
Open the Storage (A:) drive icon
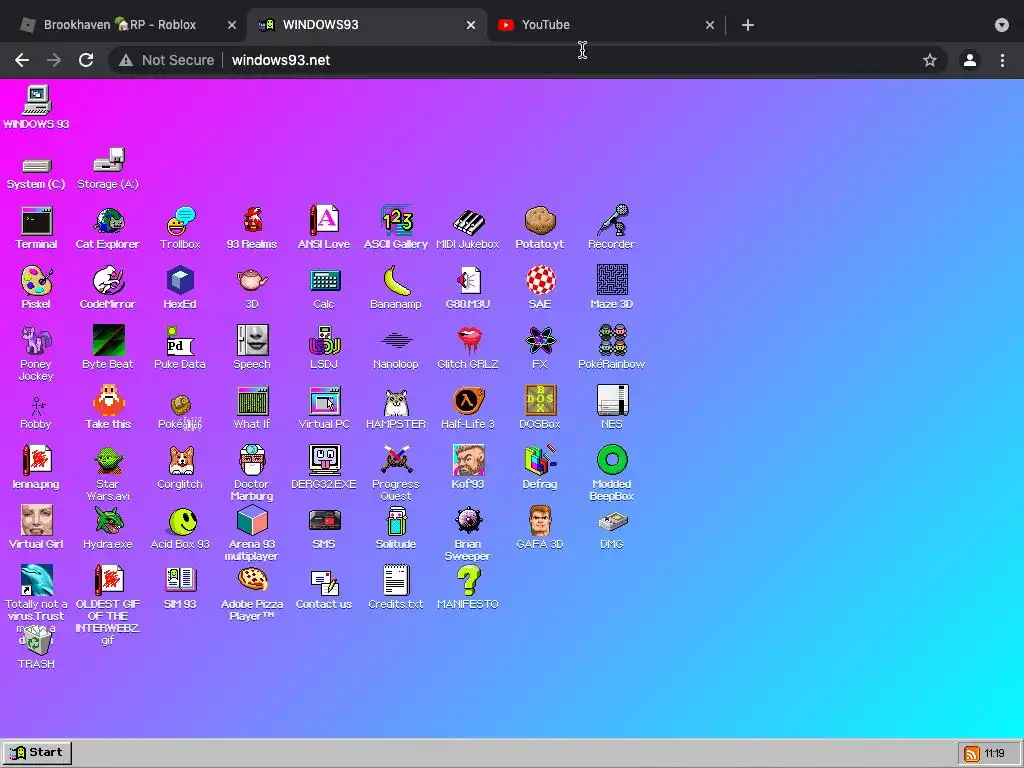pyautogui.click(x=108, y=169)
